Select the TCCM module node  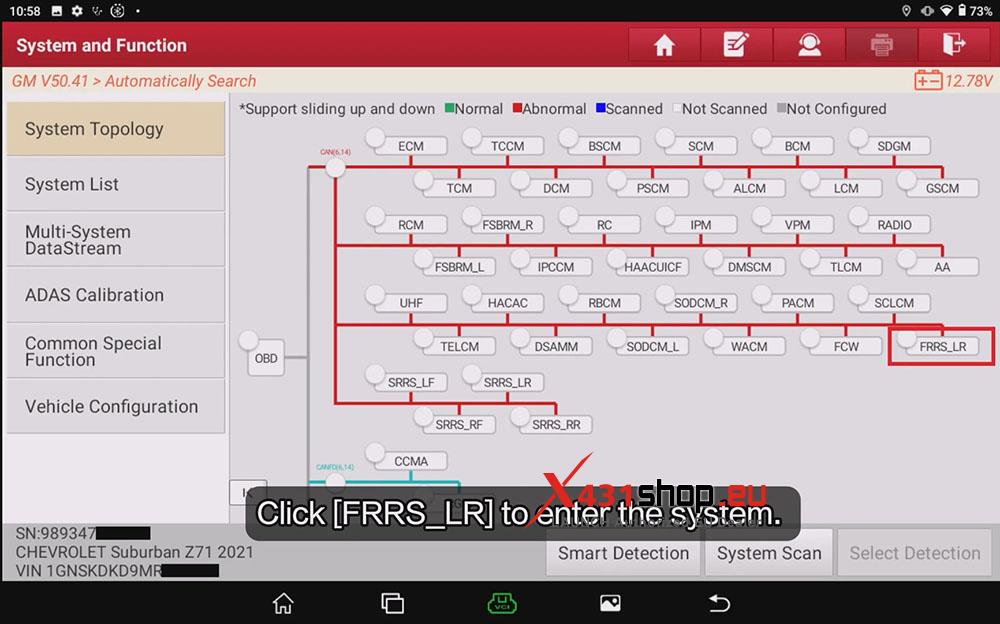click(x=508, y=146)
